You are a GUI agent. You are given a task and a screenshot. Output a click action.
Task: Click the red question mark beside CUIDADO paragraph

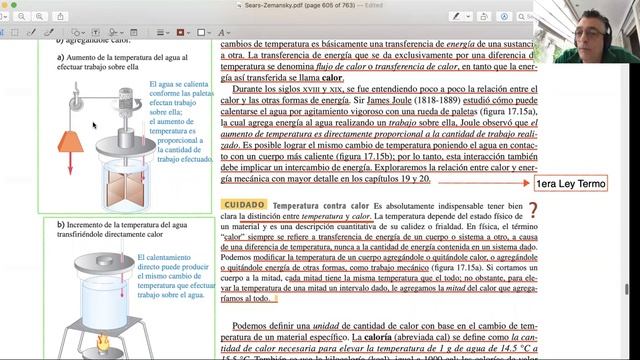(533, 210)
